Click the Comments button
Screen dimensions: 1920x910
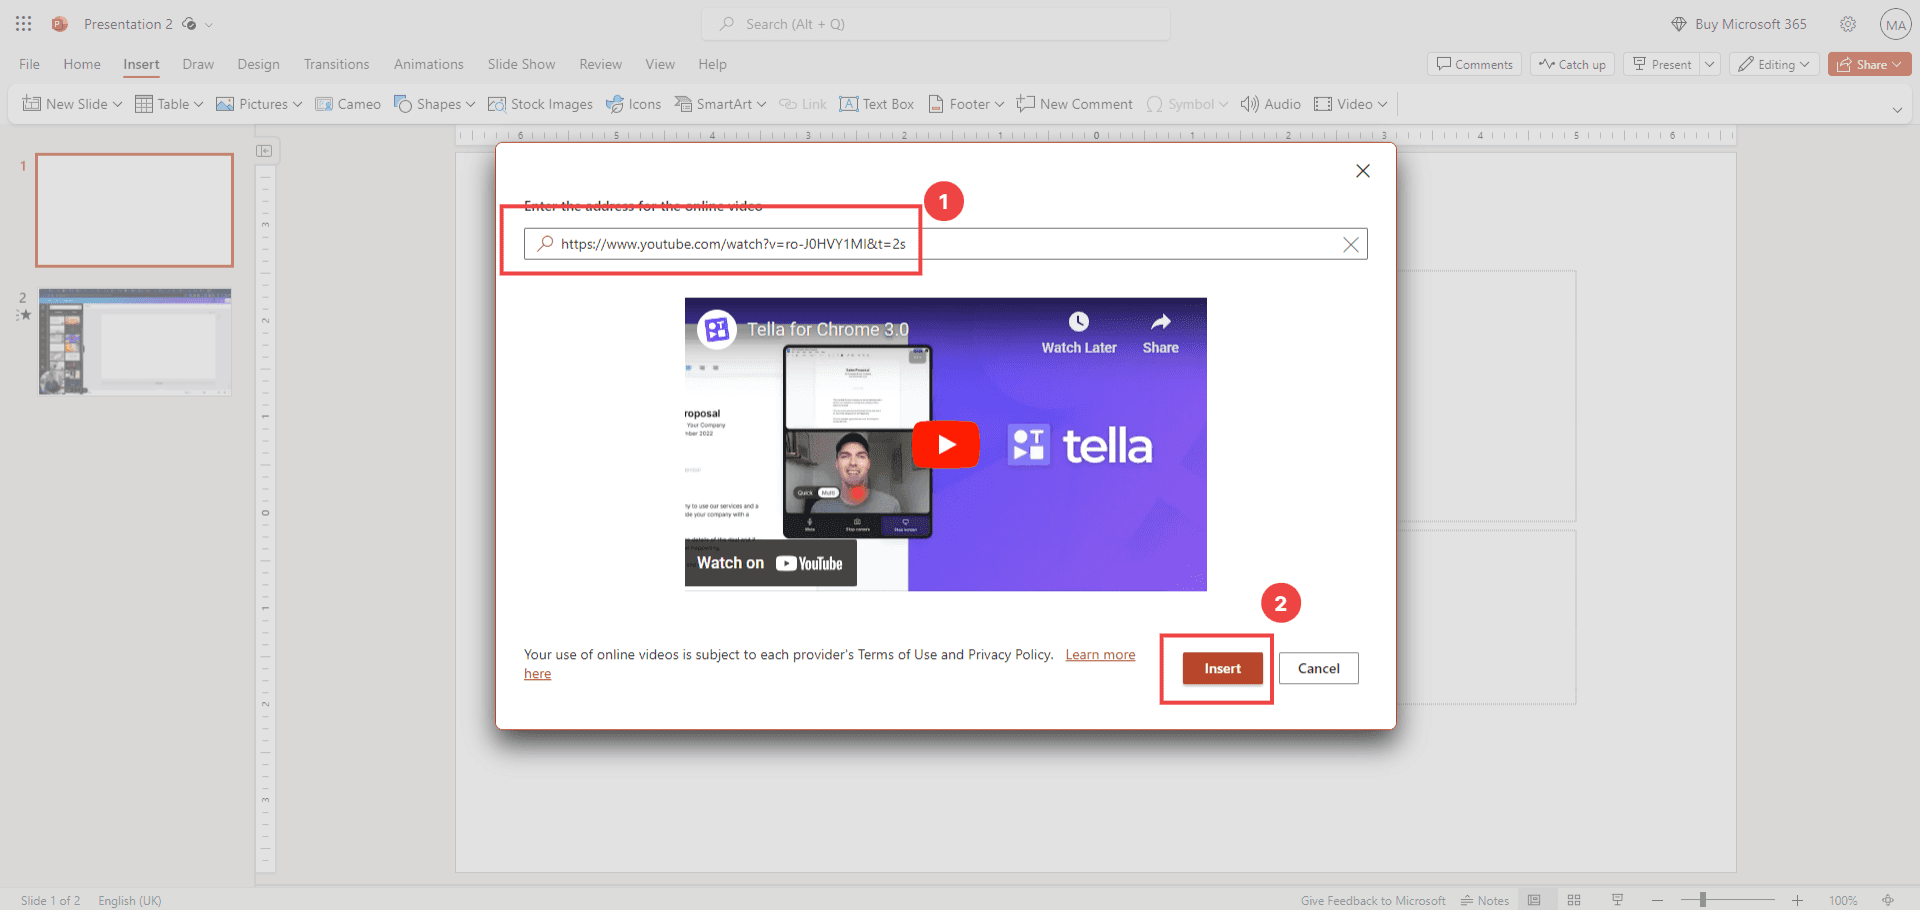click(x=1474, y=64)
